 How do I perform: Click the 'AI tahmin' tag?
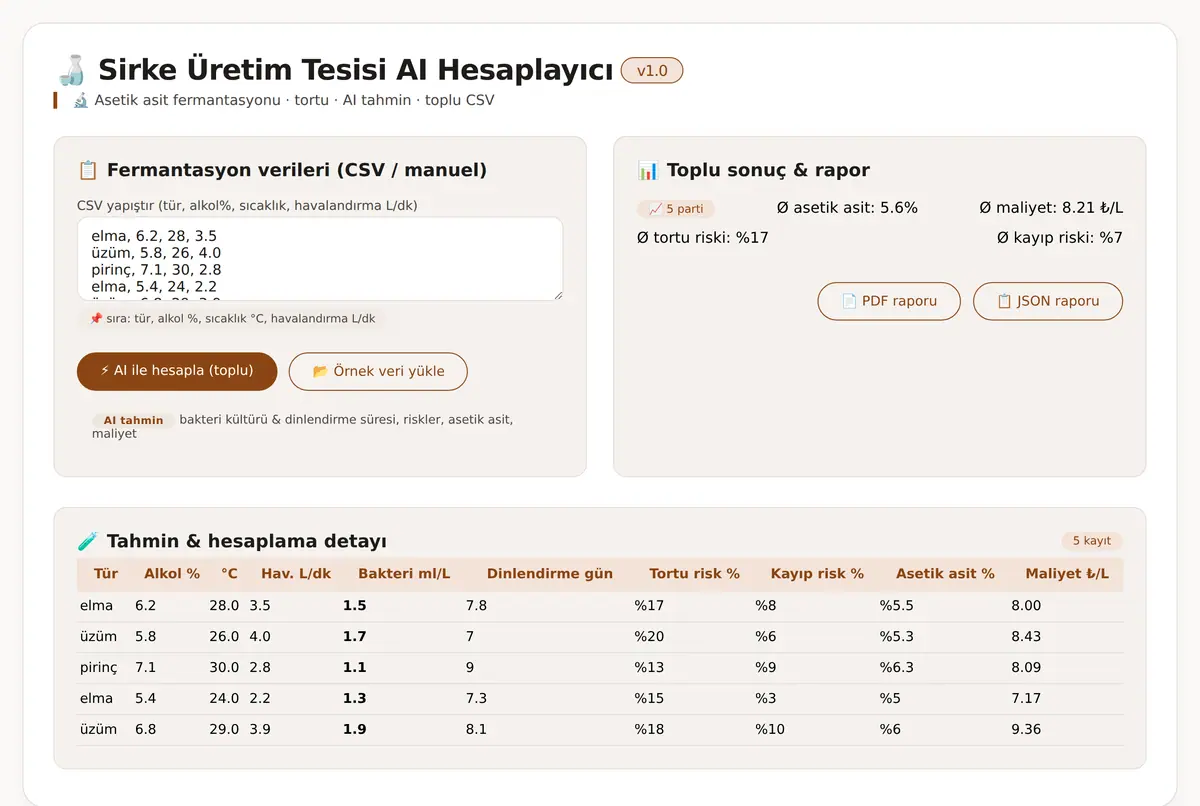click(x=134, y=421)
